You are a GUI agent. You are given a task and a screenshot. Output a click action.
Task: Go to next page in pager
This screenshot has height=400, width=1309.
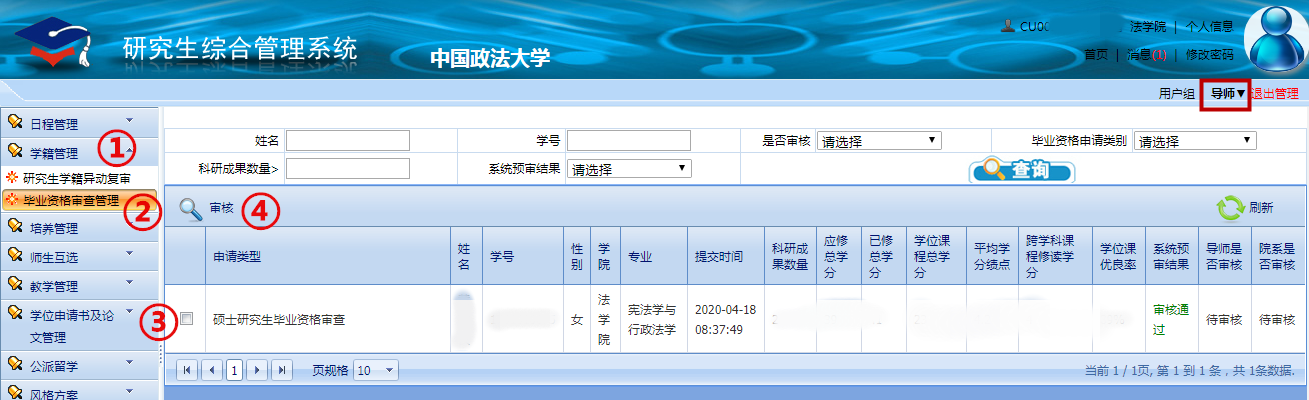click(x=257, y=370)
